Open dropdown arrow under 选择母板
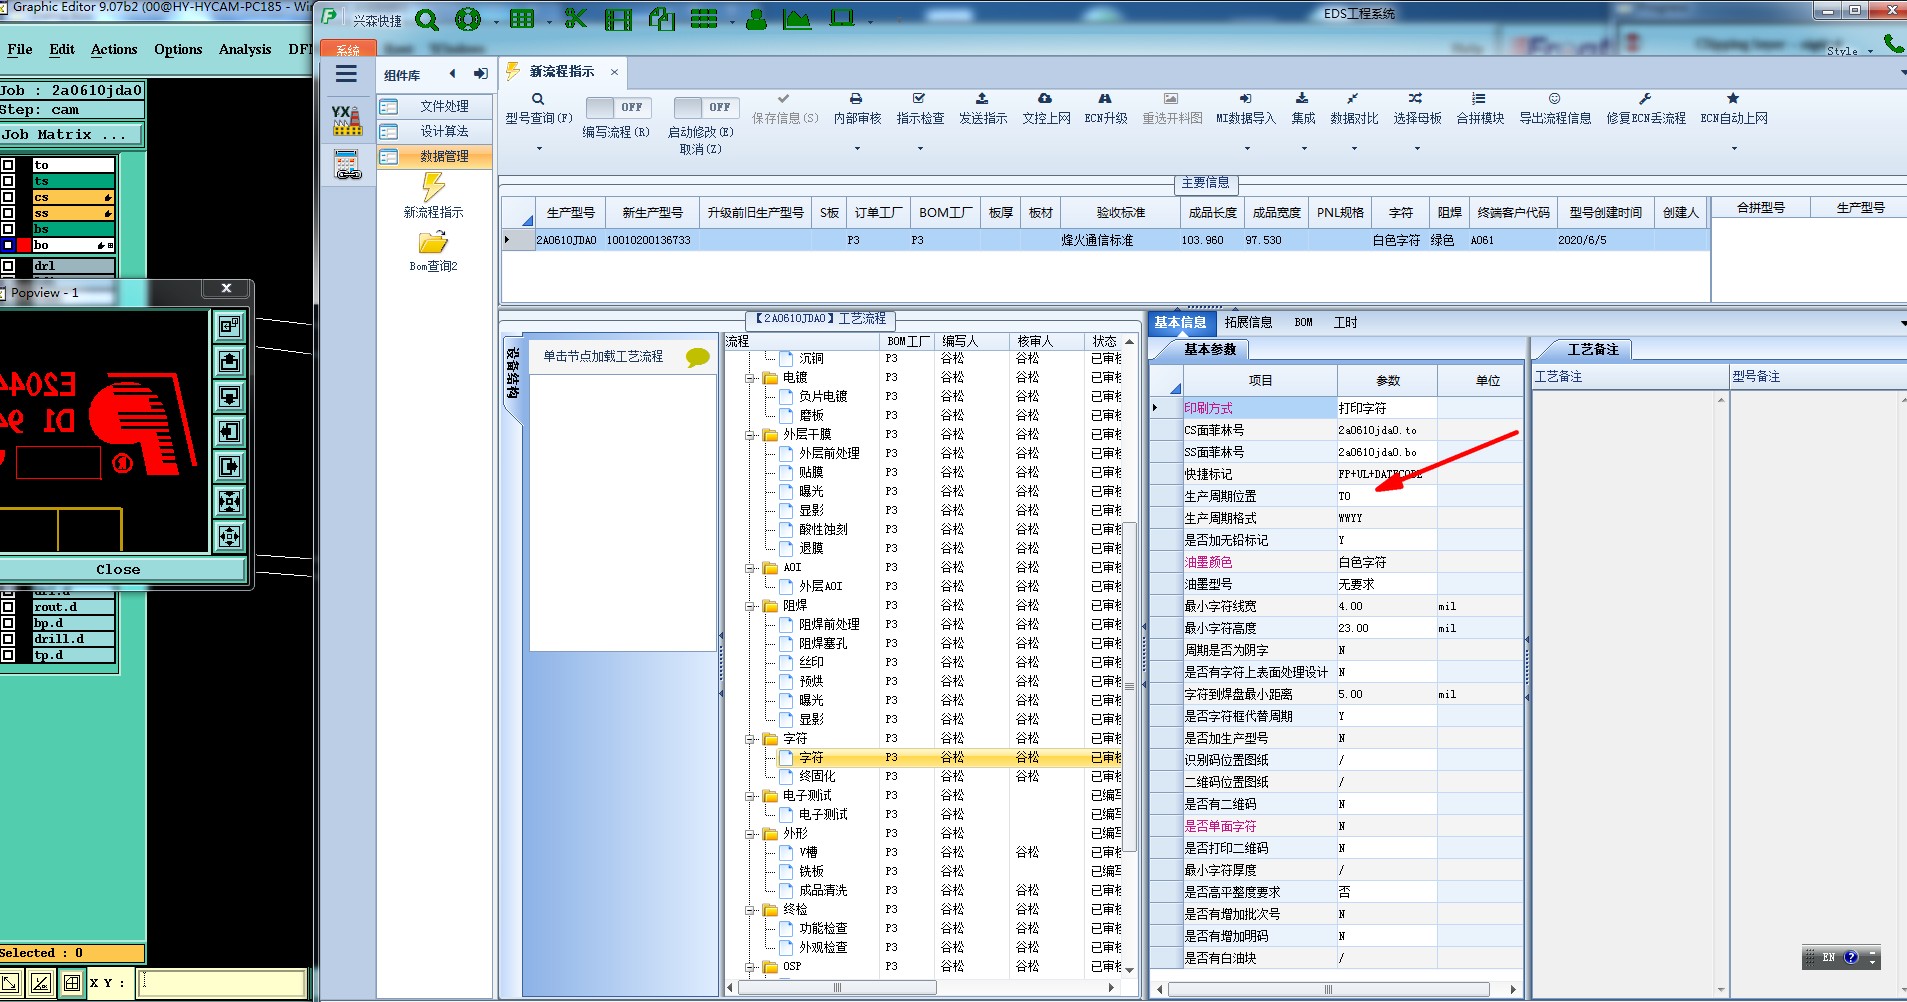 point(1417,149)
